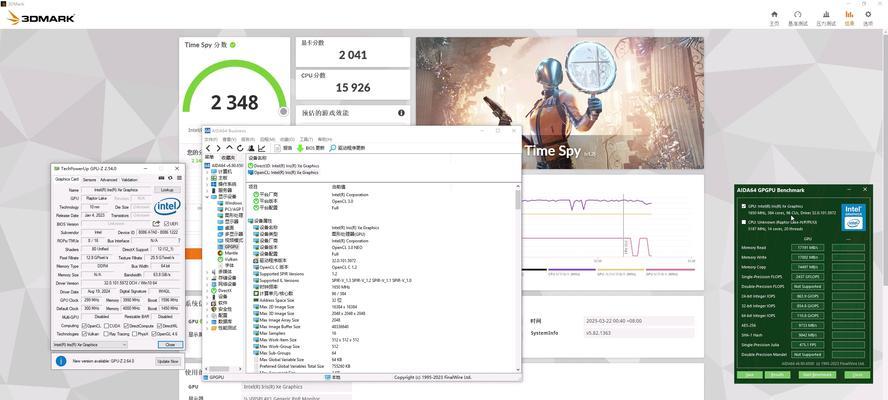Click the Results button in GPGPU Benchmark
The width and height of the screenshot is (888, 400).
778,375
